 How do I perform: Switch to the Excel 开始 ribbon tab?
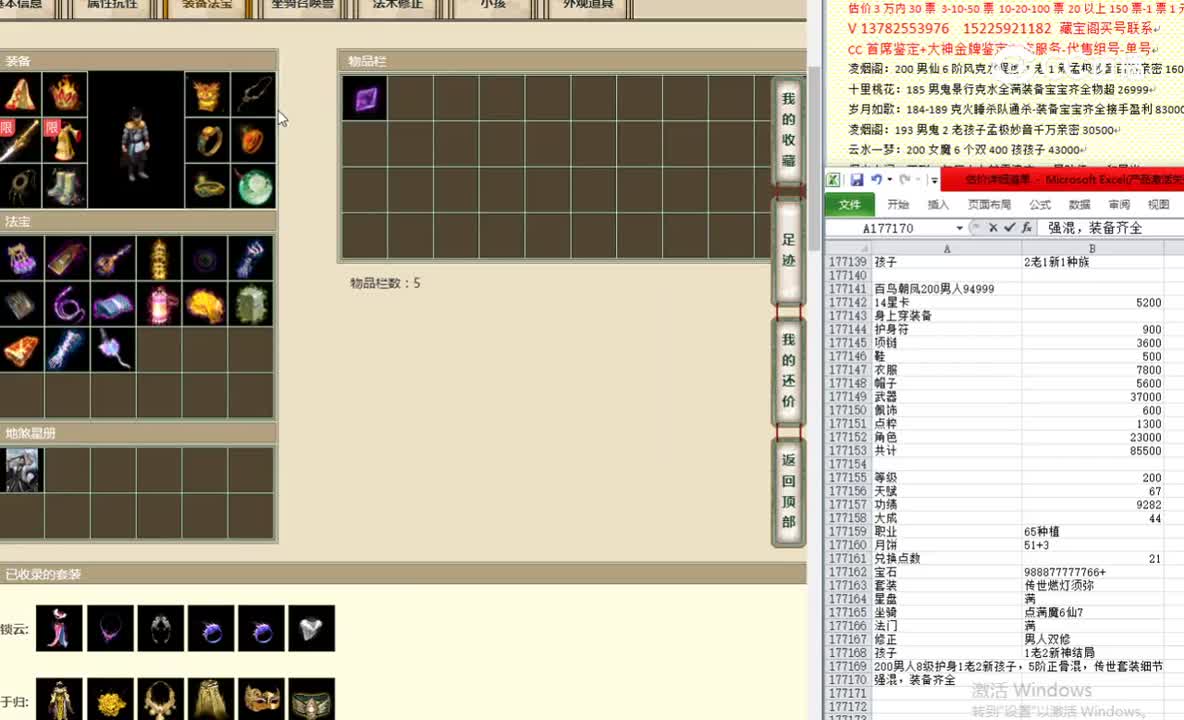[x=899, y=205]
